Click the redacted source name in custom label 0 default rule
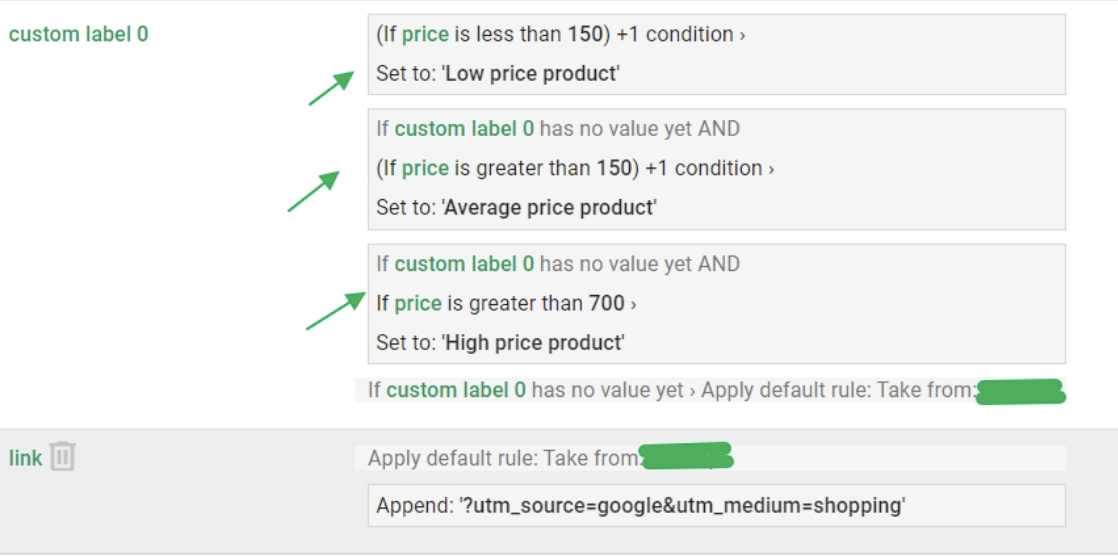Image resolution: width=1118 pixels, height=556 pixels. (1019, 390)
